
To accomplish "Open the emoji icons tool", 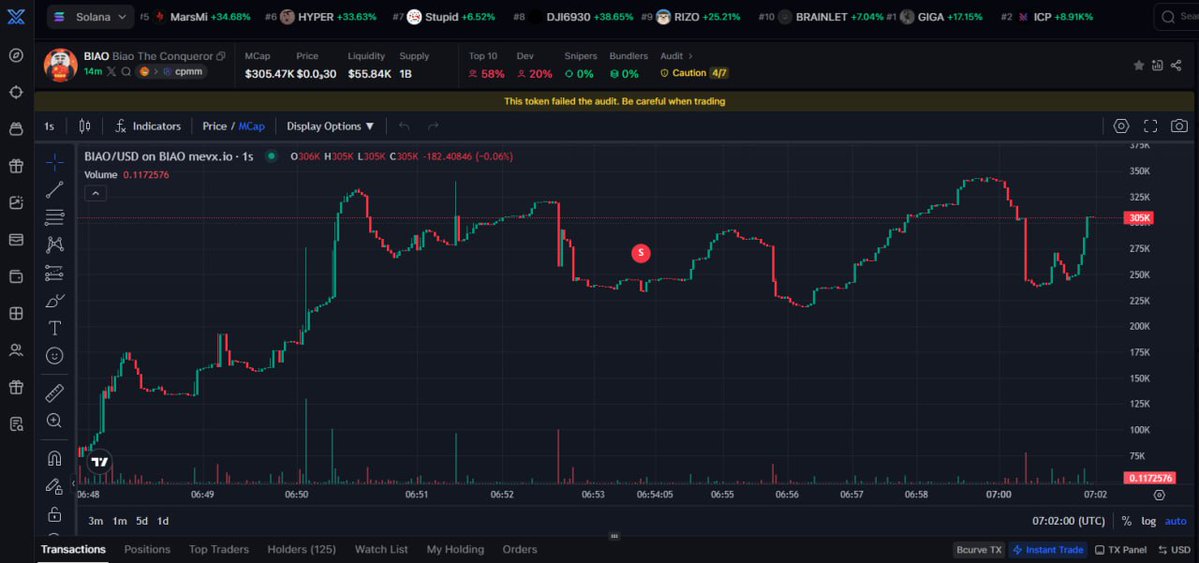I will (54, 356).
